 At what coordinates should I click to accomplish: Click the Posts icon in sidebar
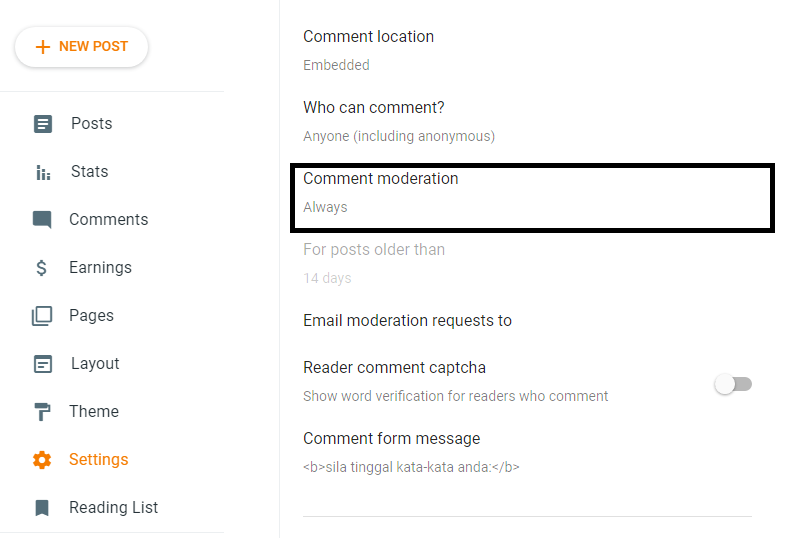(42, 124)
